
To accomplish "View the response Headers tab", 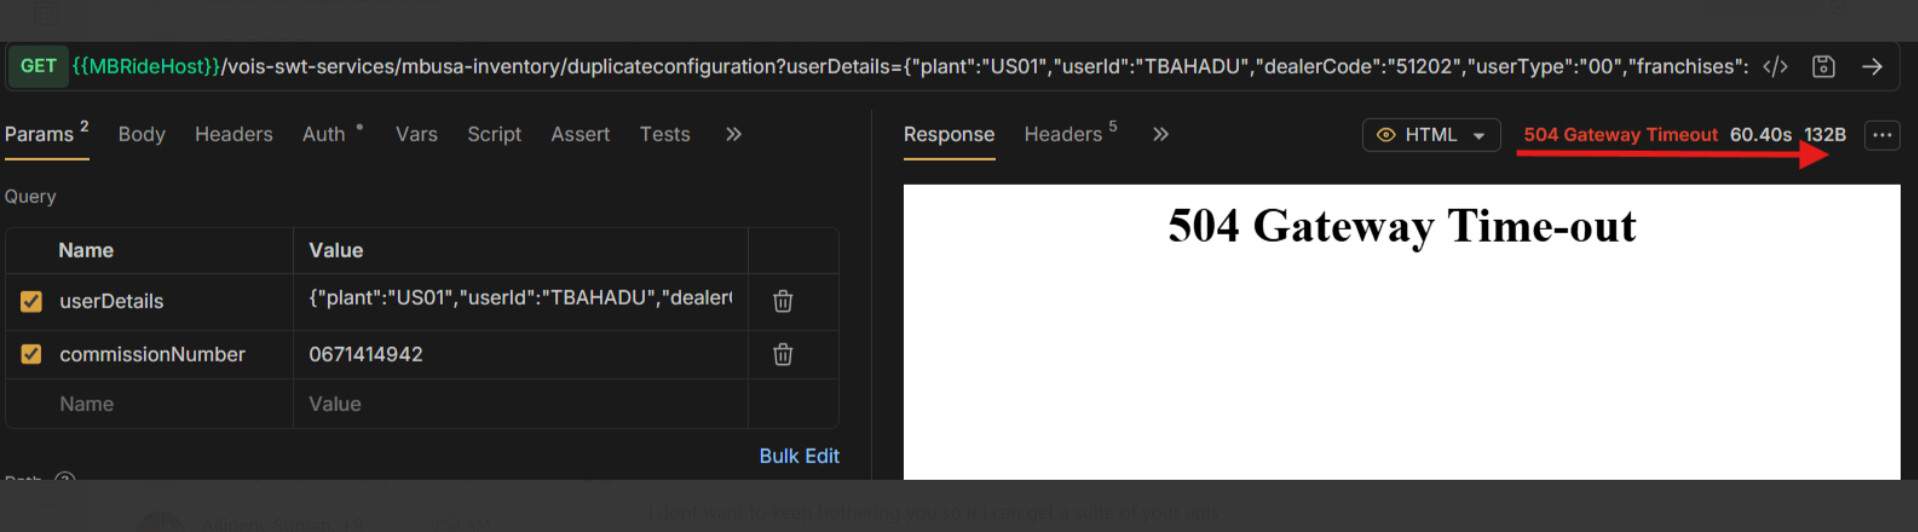I will pos(1062,134).
